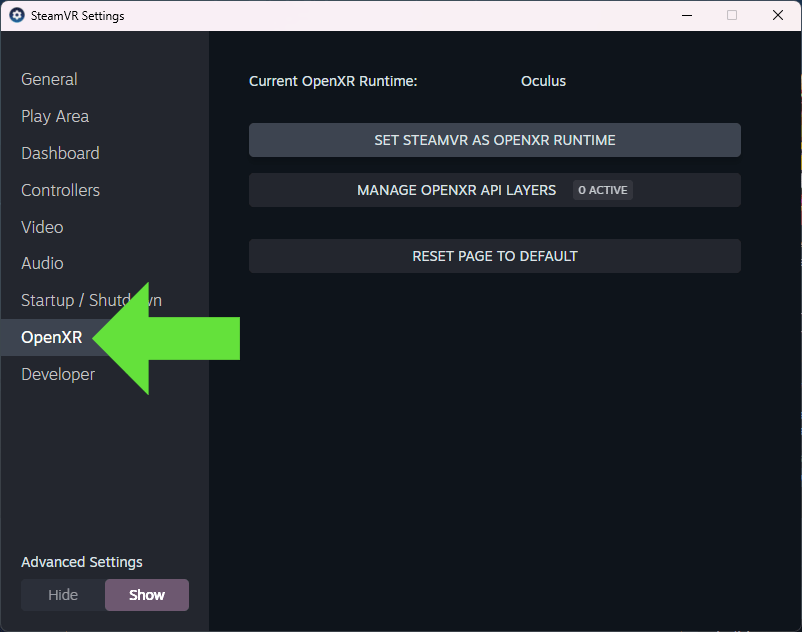Screen dimensions: 802x632
Task: Open the Audio settings page
Action: pyautogui.click(x=42, y=263)
